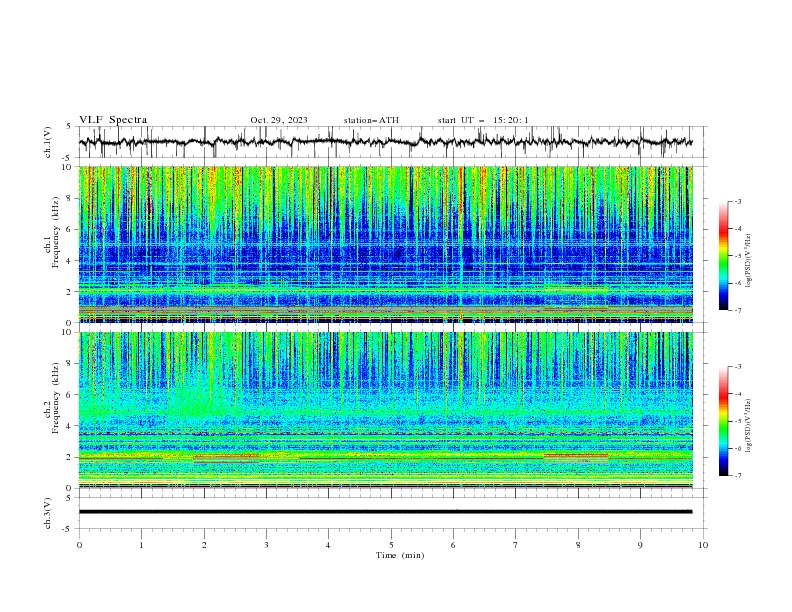
Task: Click the ch.3 flat black voltage trace
Action: 385,512
